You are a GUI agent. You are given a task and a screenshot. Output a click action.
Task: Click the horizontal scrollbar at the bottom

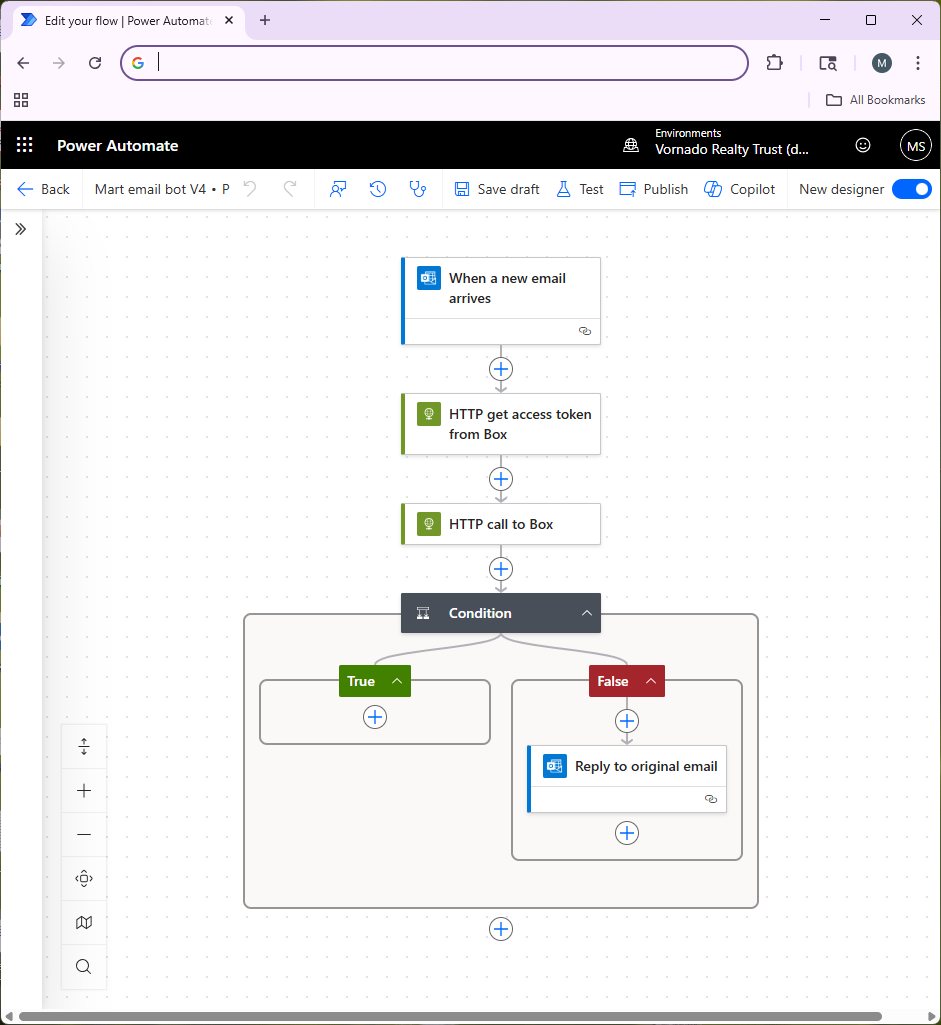[x=450, y=1017]
